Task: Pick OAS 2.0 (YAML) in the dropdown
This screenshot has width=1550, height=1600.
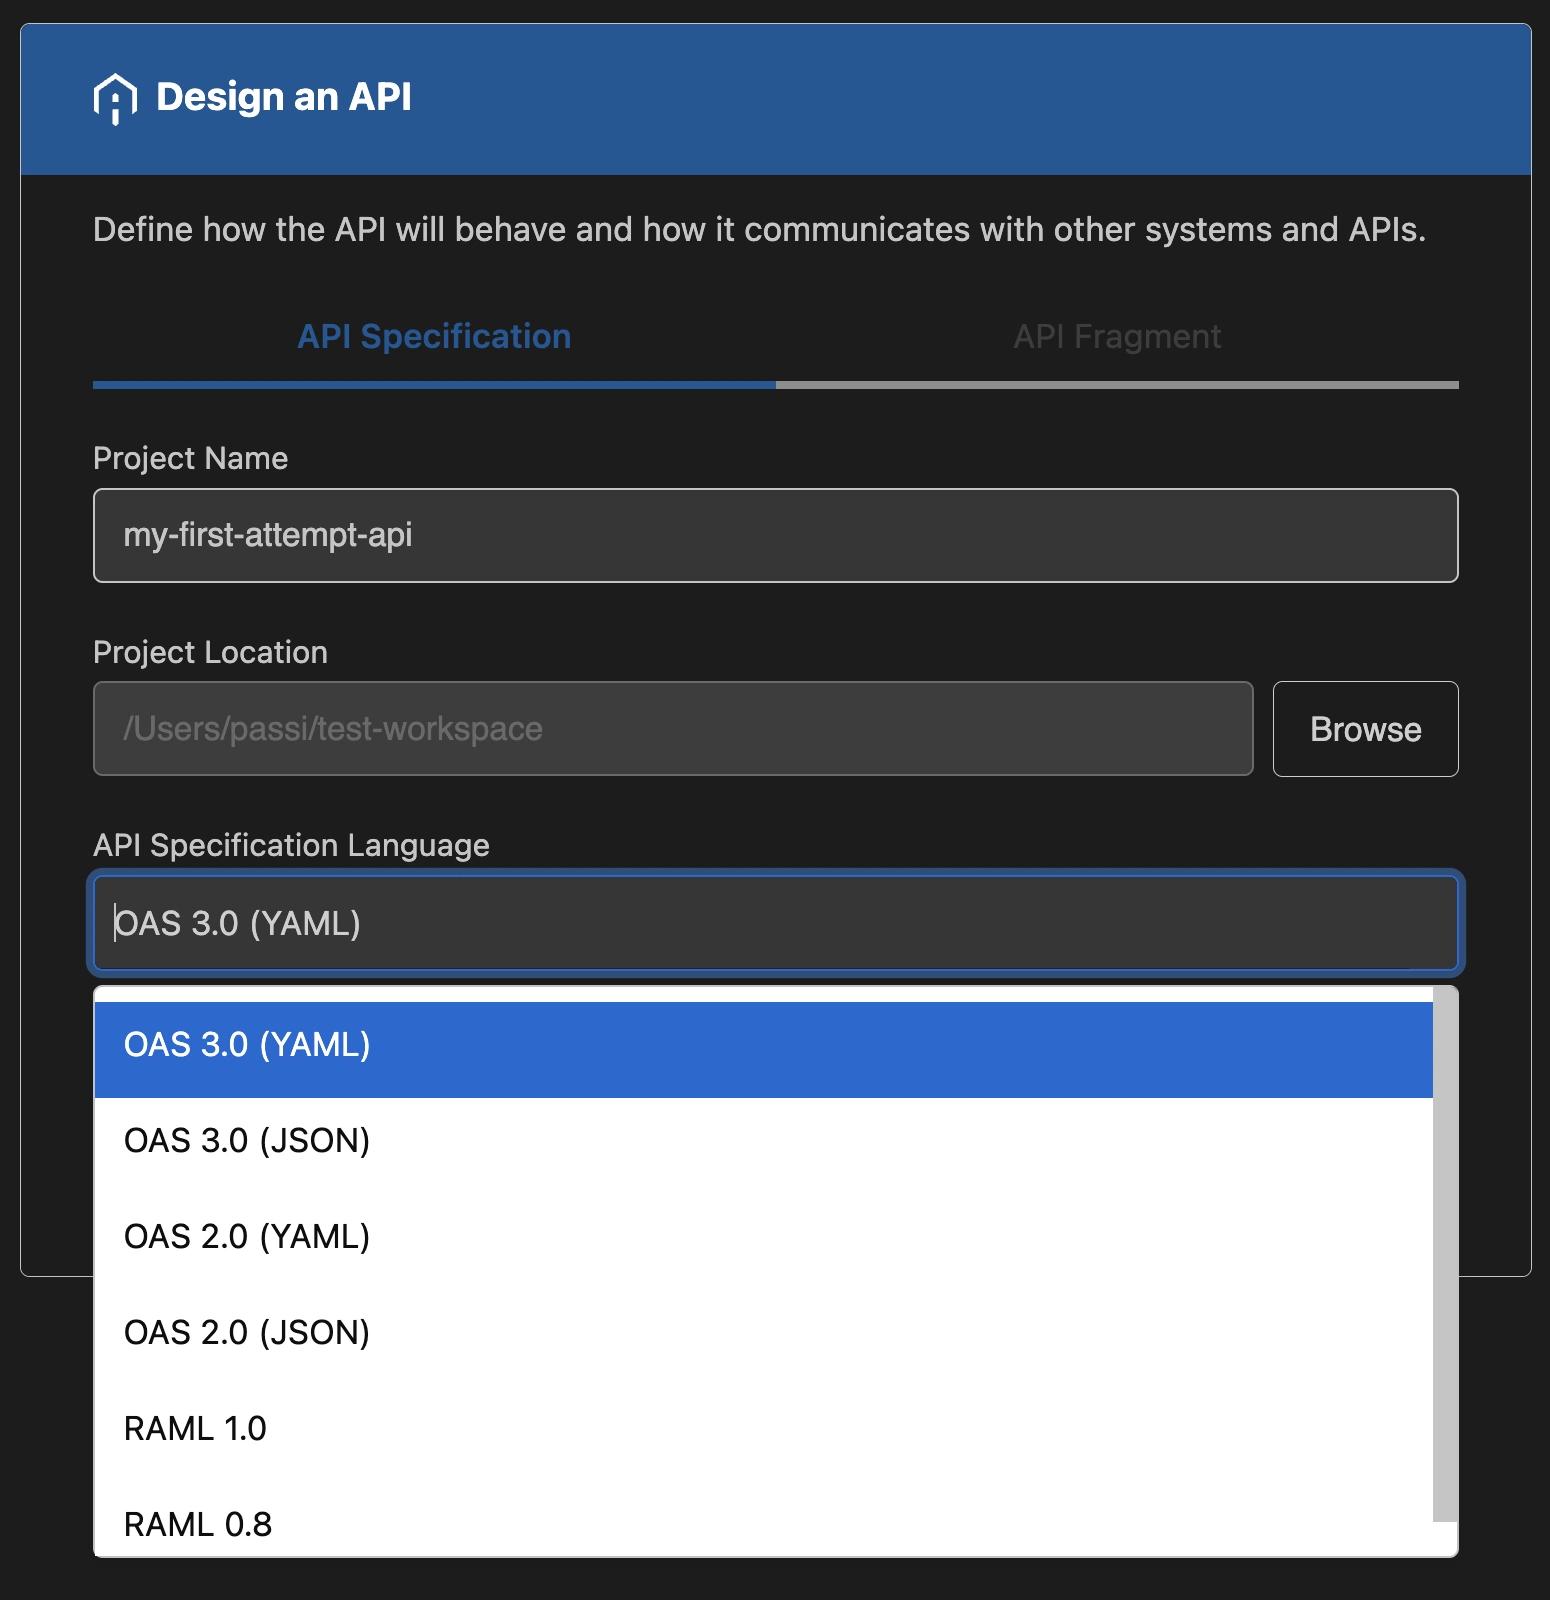Action: click(x=247, y=1237)
